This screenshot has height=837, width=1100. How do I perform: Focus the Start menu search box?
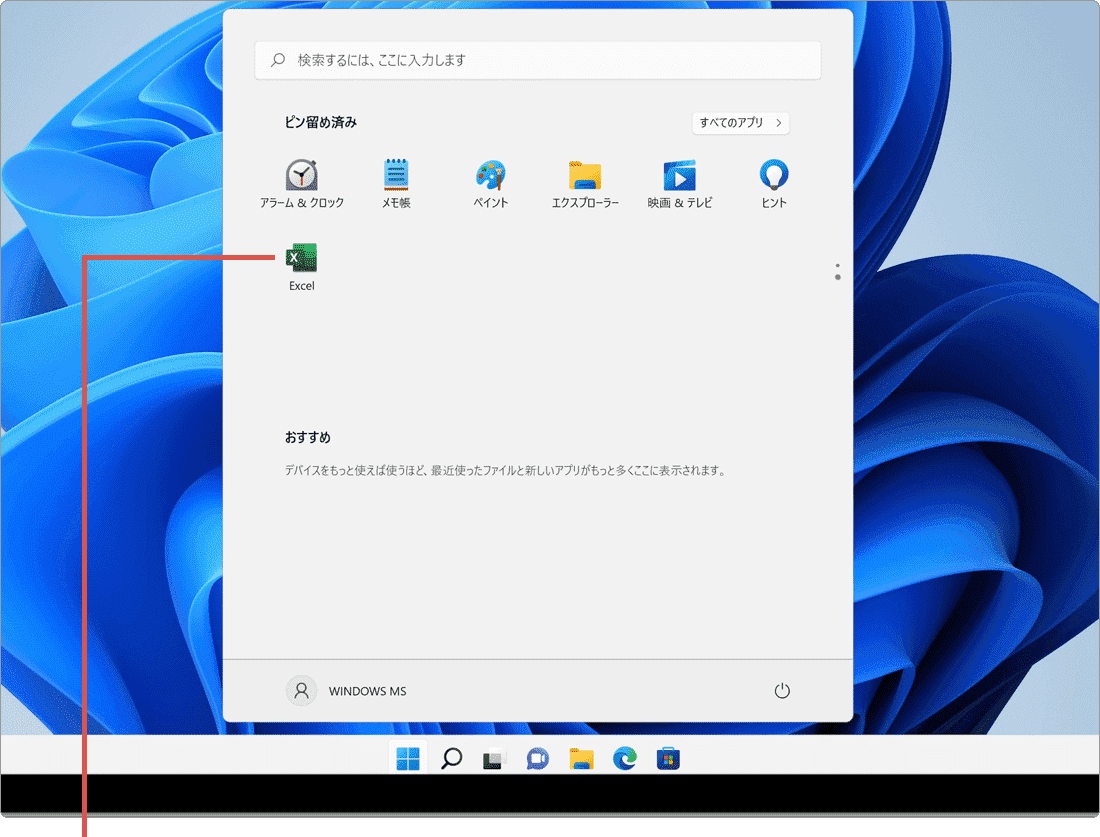(x=538, y=60)
